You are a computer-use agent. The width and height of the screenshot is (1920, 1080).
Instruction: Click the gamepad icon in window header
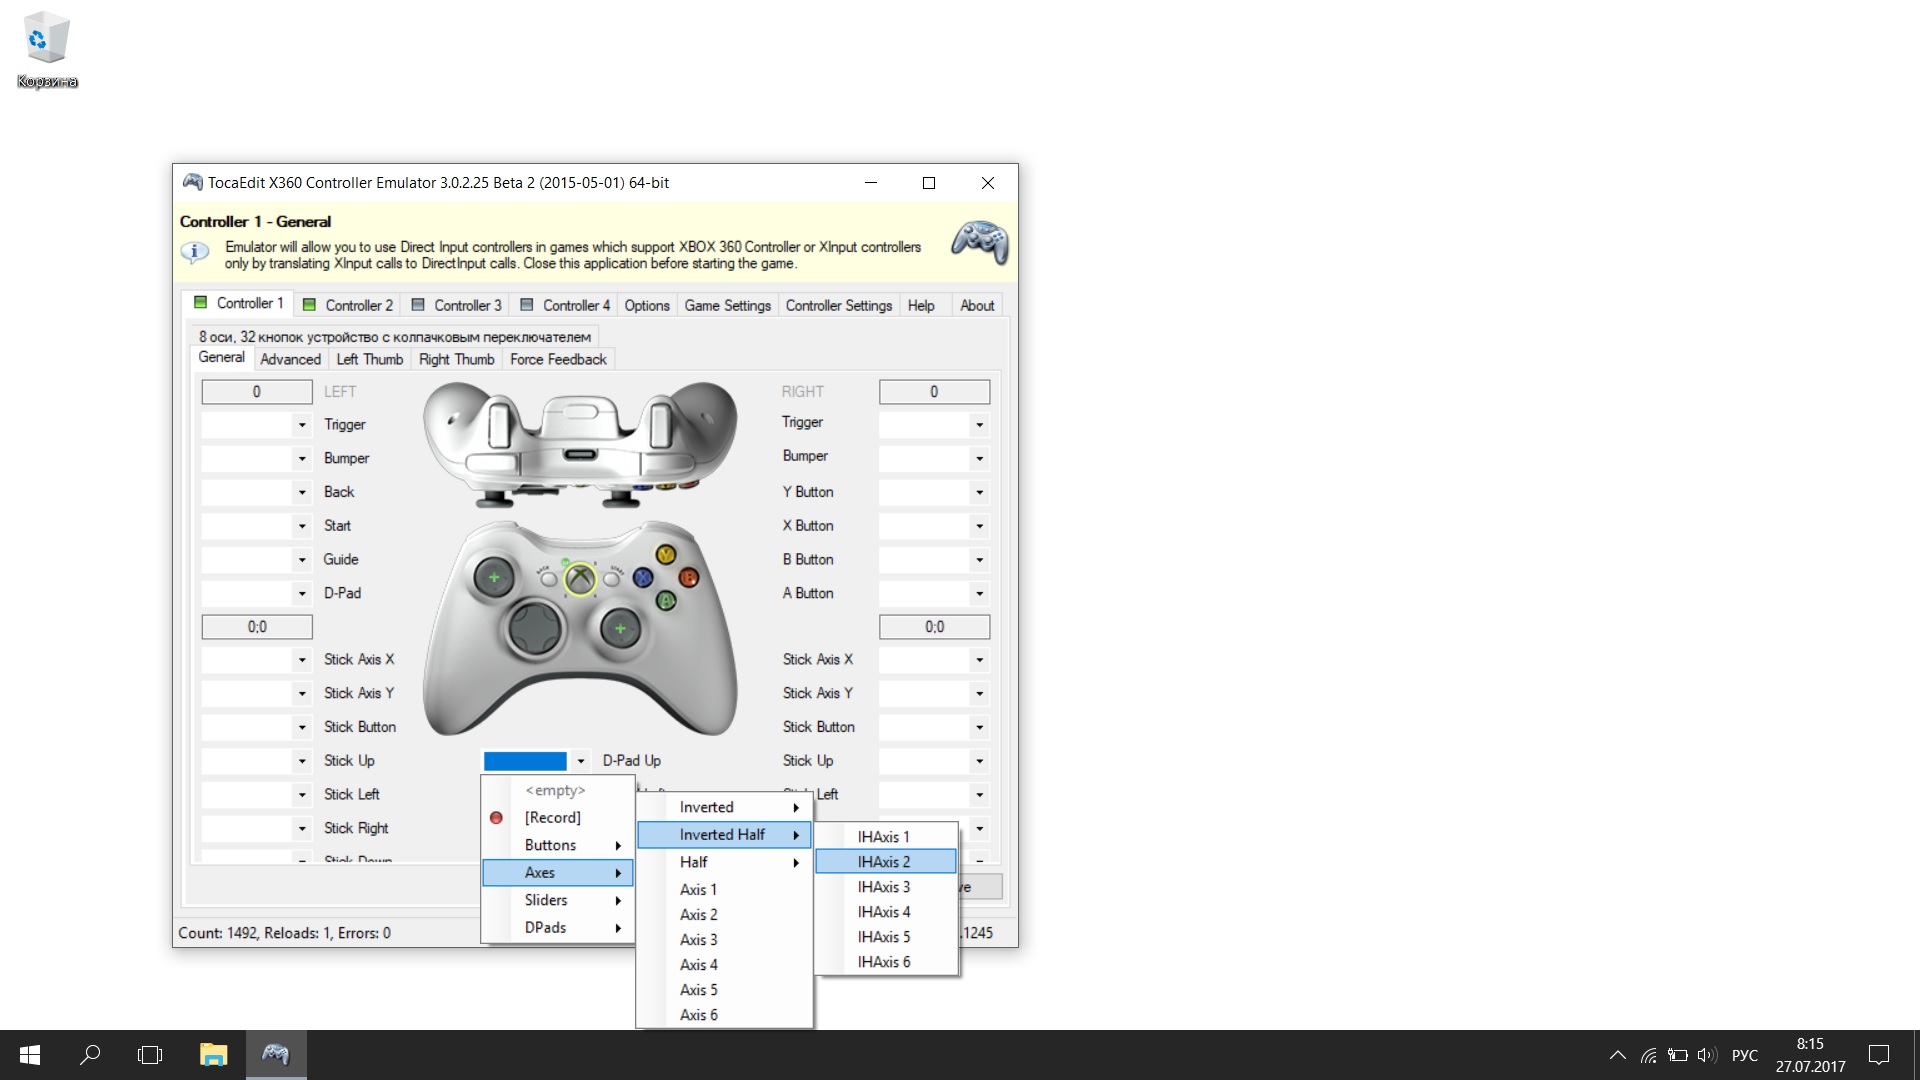click(x=979, y=242)
